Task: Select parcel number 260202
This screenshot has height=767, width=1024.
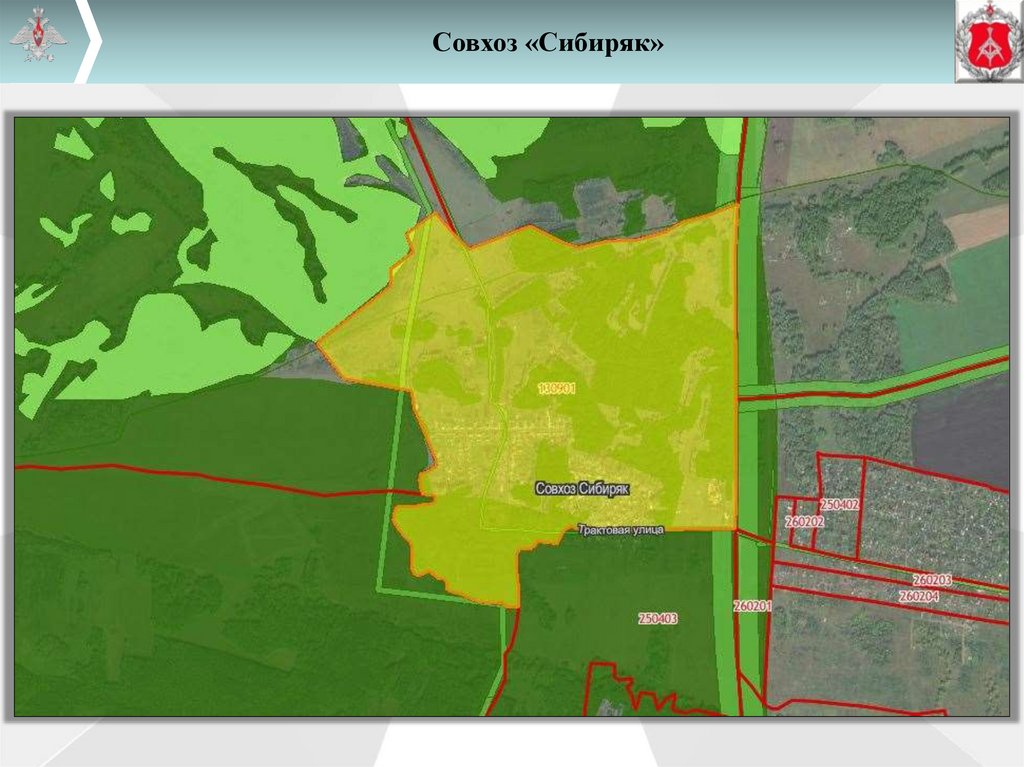Action: point(805,521)
